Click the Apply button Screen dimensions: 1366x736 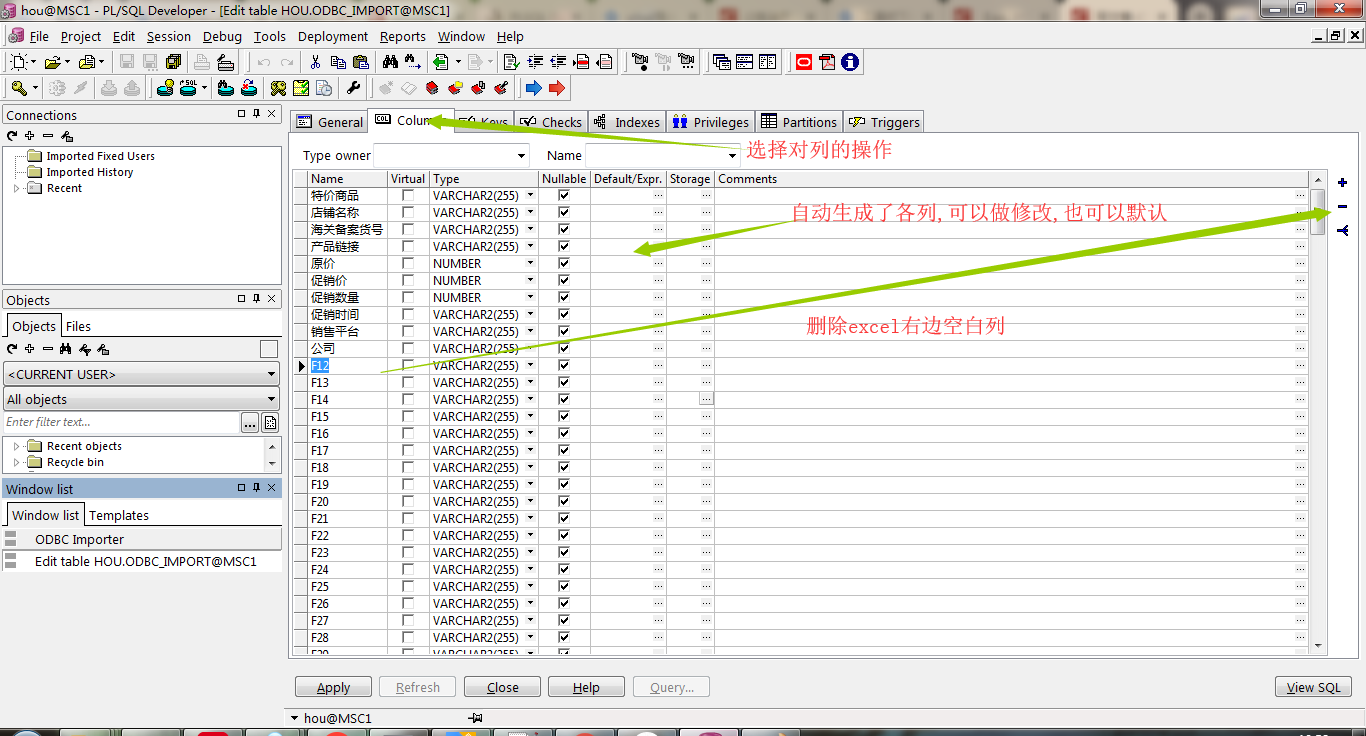click(x=333, y=687)
